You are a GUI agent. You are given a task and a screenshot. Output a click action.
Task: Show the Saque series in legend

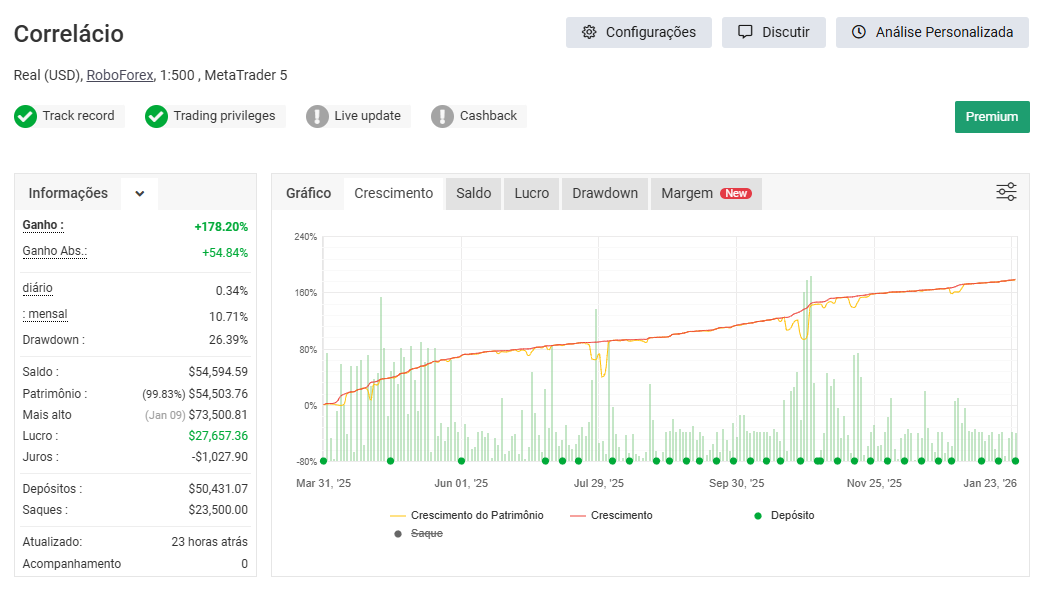click(x=419, y=534)
